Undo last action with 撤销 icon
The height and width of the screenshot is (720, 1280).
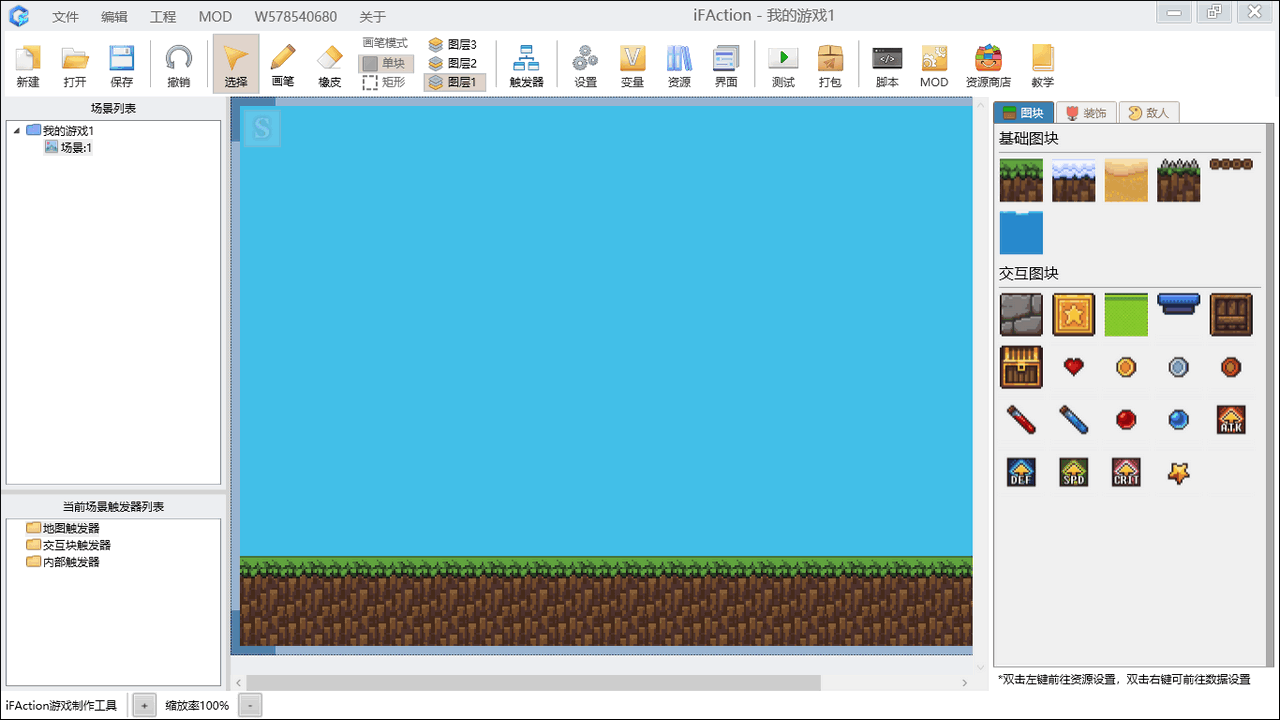179,66
